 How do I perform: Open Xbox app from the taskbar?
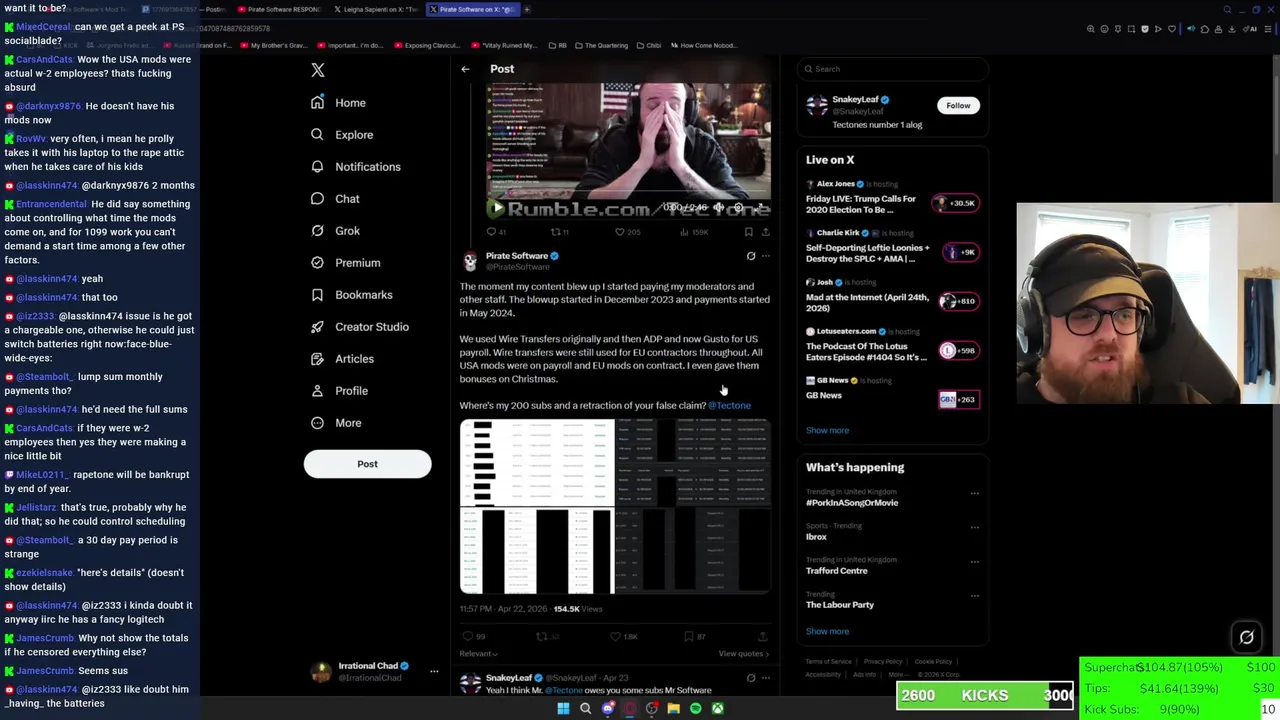717,709
